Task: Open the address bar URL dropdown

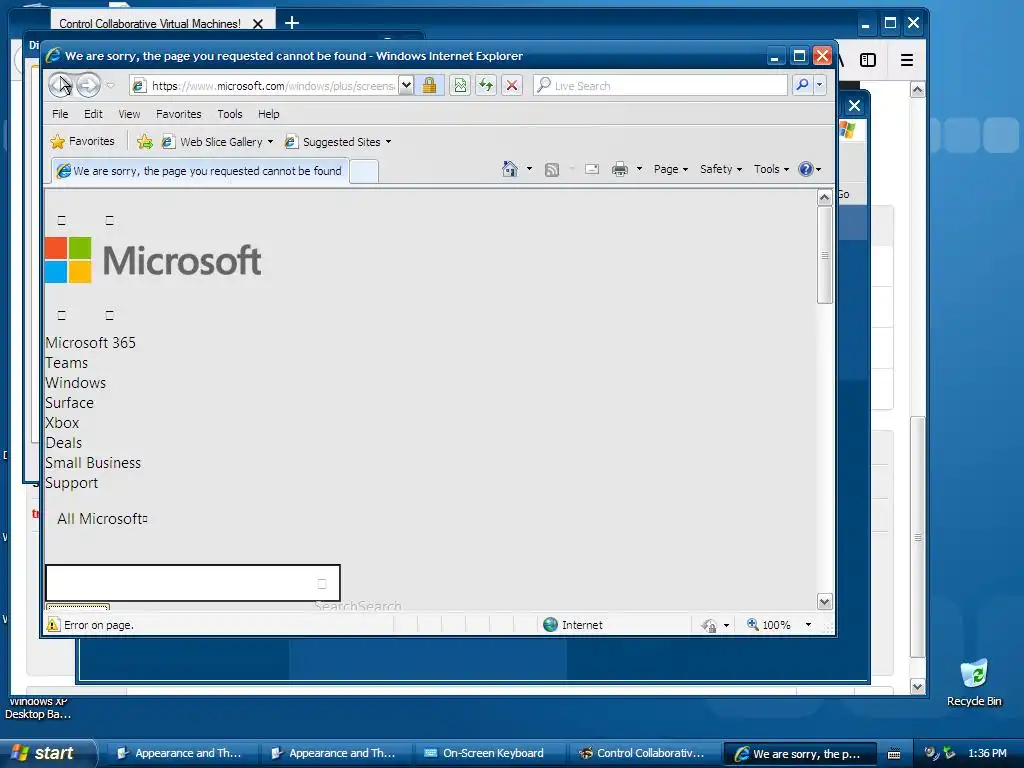Action: pos(406,85)
